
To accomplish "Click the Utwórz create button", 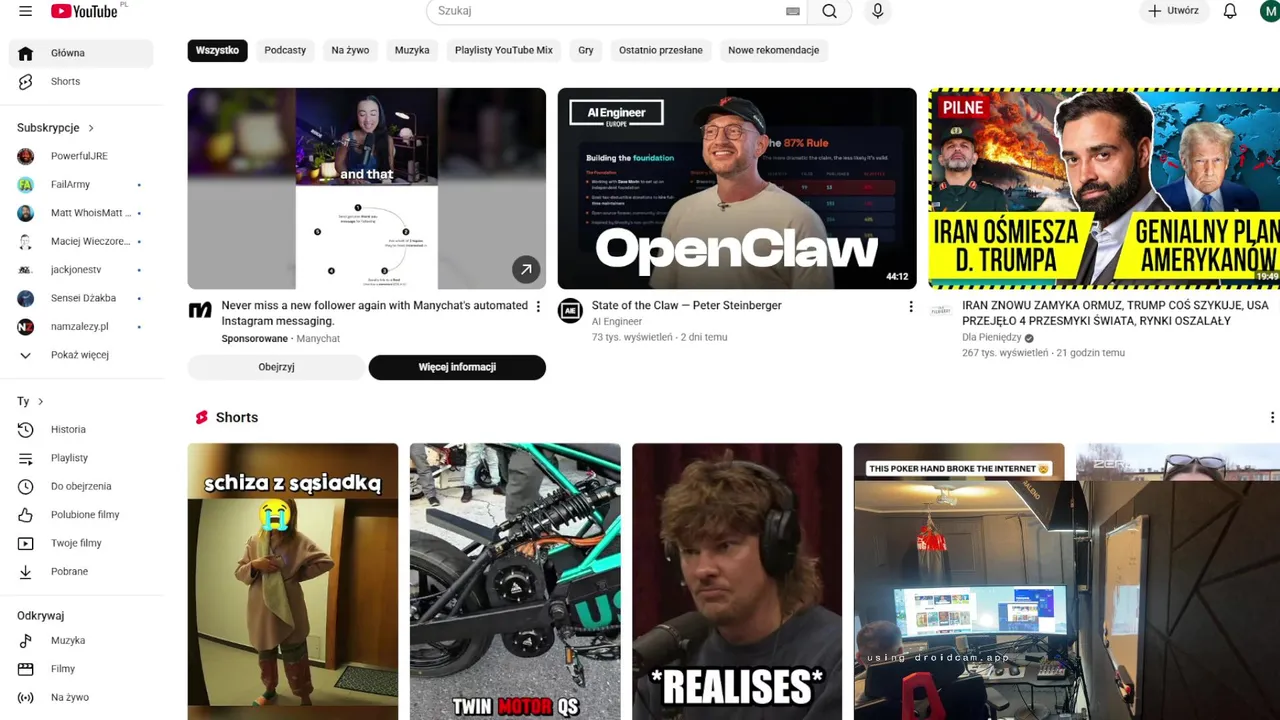I will (x=1174, y=11).
